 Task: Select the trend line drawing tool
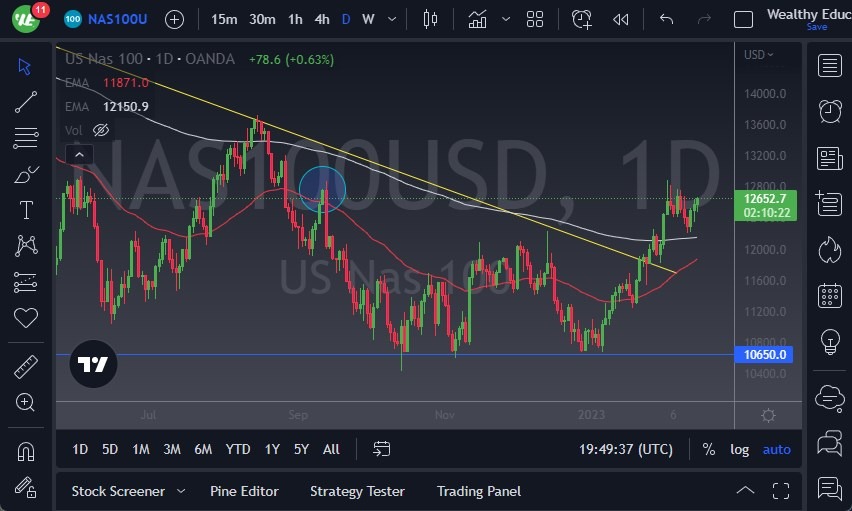pos(26,102)
